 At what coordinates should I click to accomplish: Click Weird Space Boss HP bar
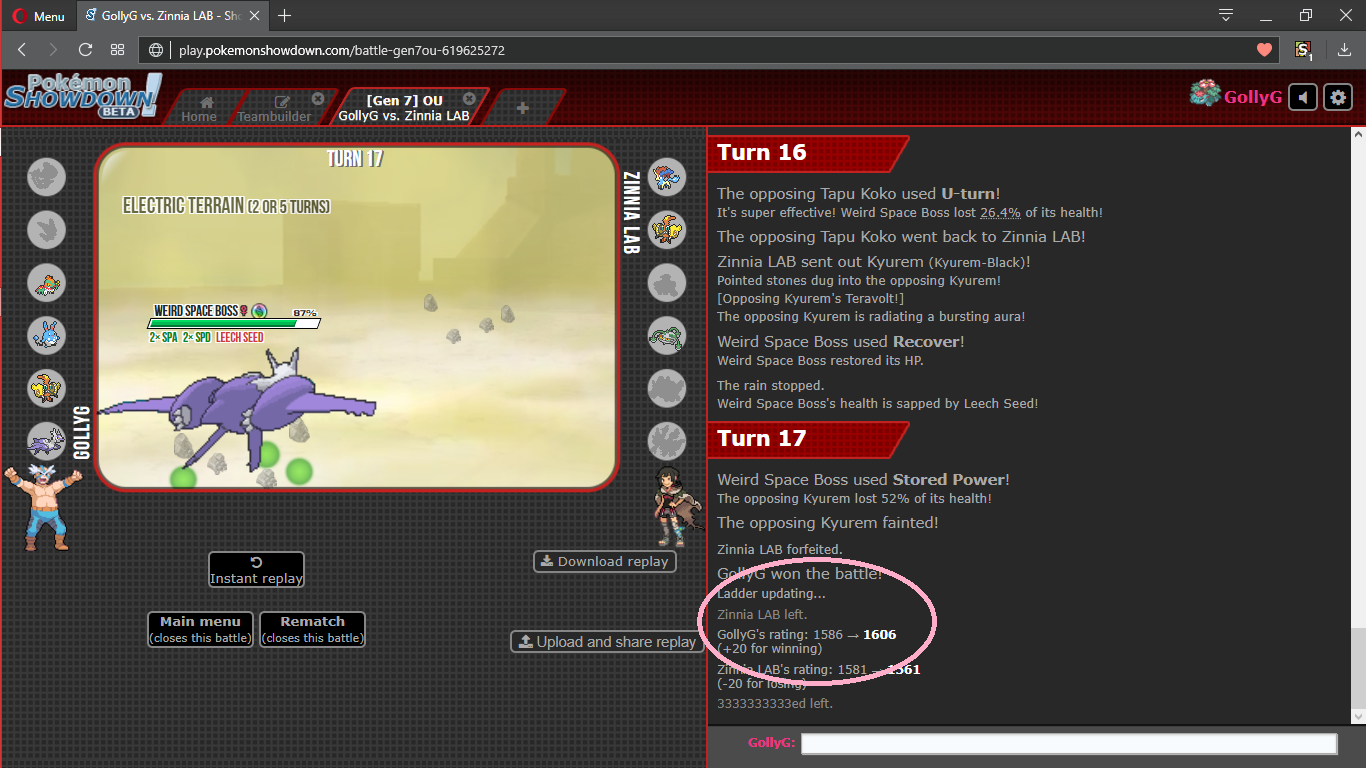[233, 324]
